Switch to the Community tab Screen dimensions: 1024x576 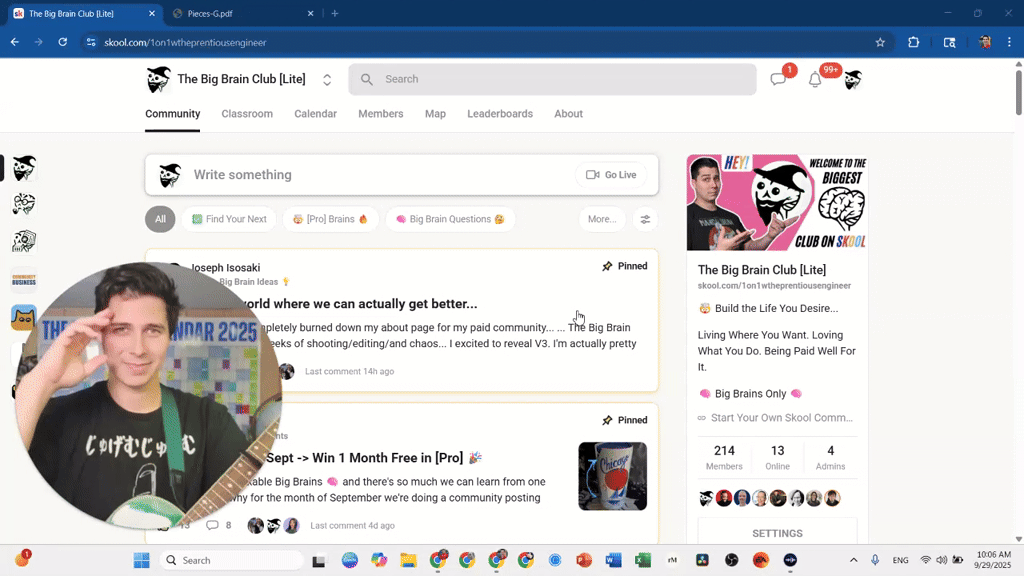tap(172, 114)
